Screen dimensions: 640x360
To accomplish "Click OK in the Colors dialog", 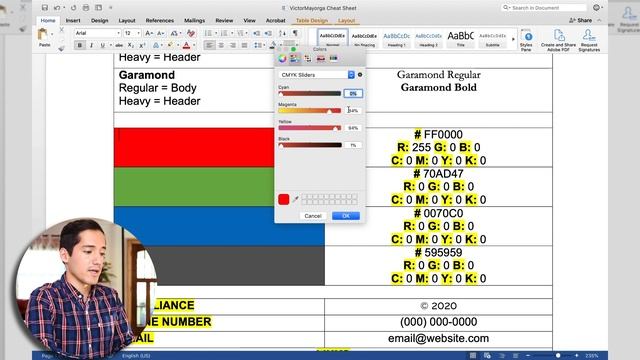I will click(x=346, y=216).
